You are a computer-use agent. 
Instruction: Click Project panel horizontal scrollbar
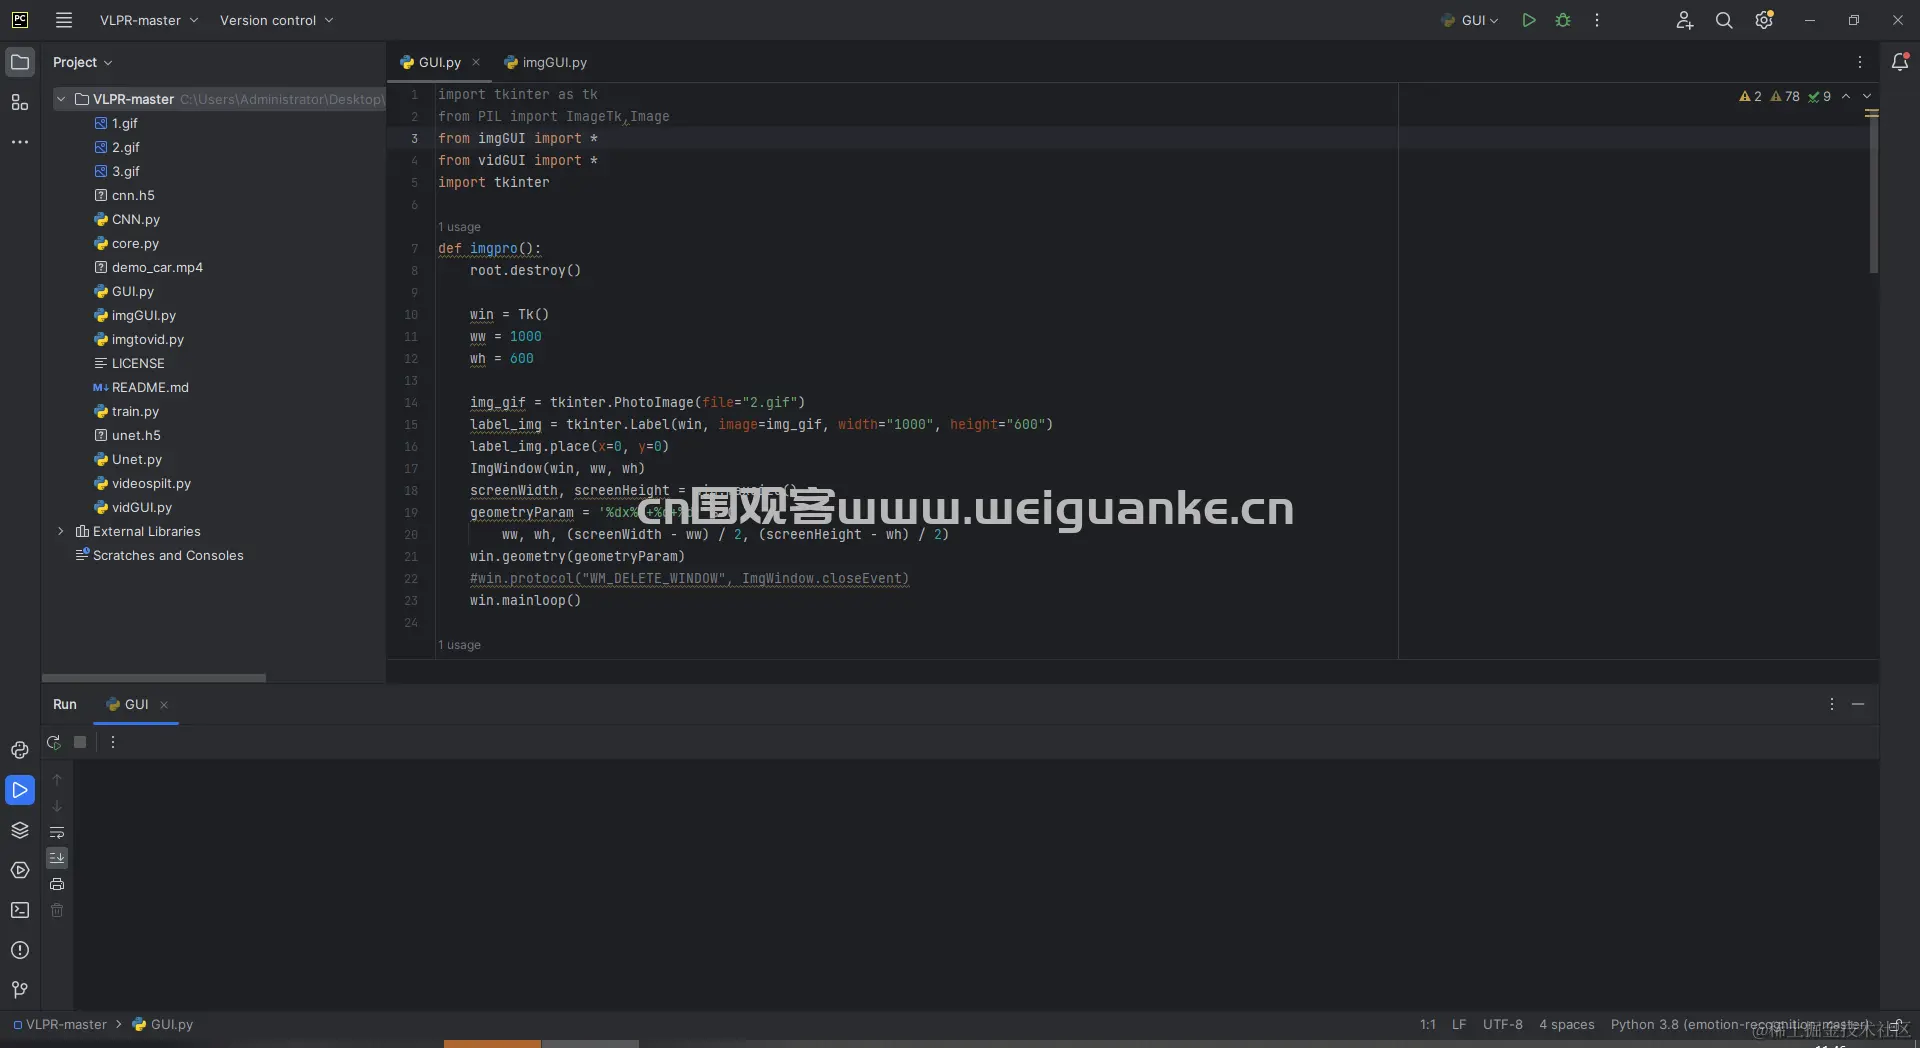point(154,678)
